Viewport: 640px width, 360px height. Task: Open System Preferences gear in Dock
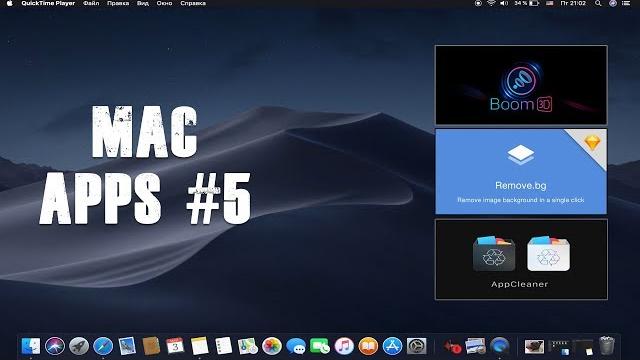click(416, 346)
